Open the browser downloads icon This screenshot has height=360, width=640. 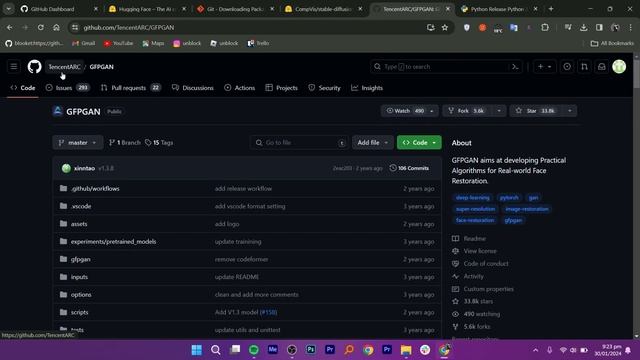pyautogui.click(x=584, y=27)
